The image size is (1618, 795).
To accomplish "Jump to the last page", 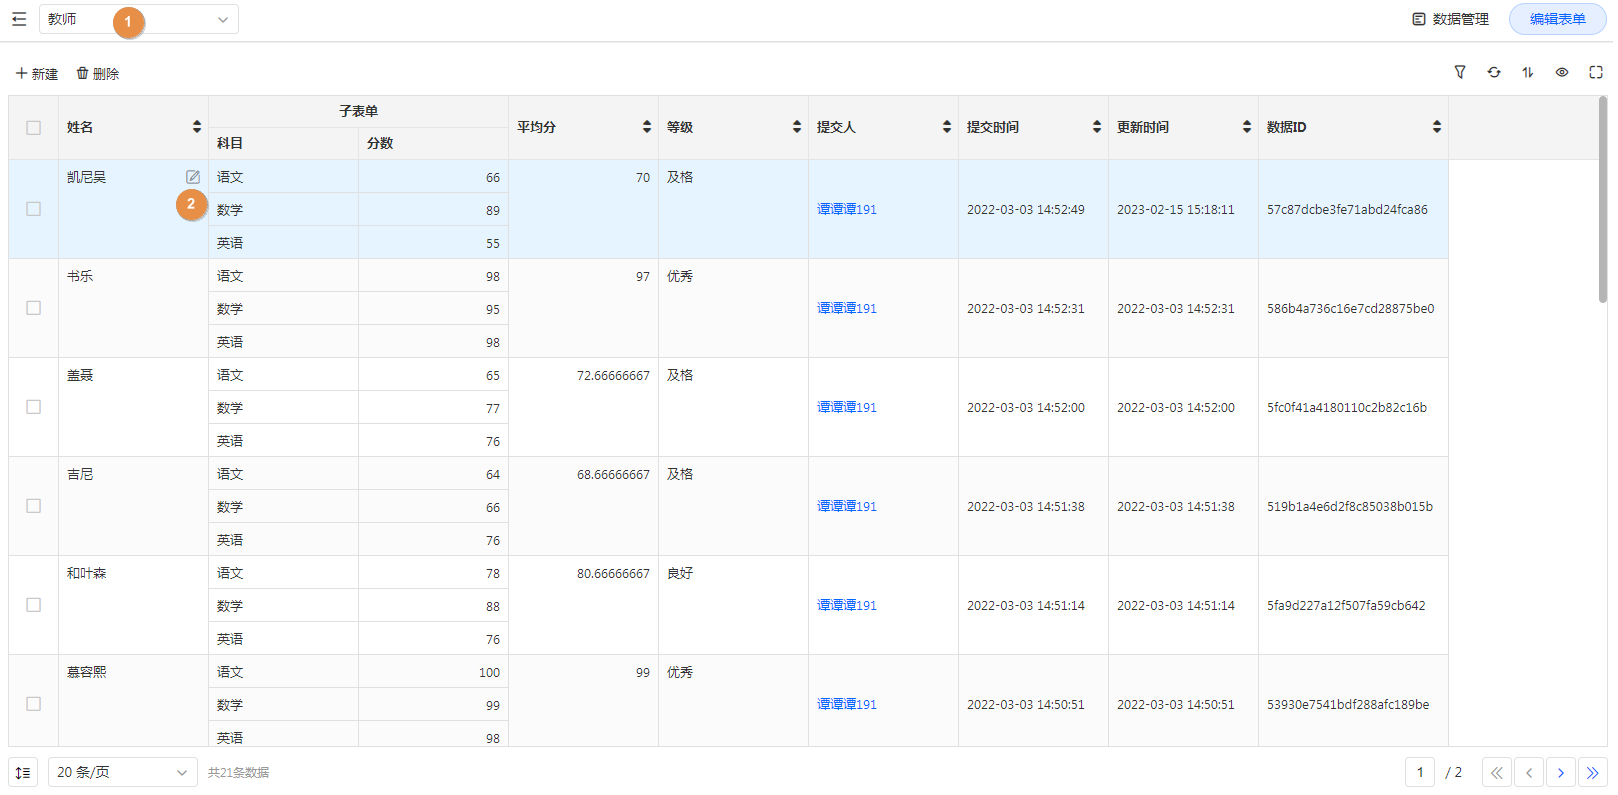I will [1593, 773].
